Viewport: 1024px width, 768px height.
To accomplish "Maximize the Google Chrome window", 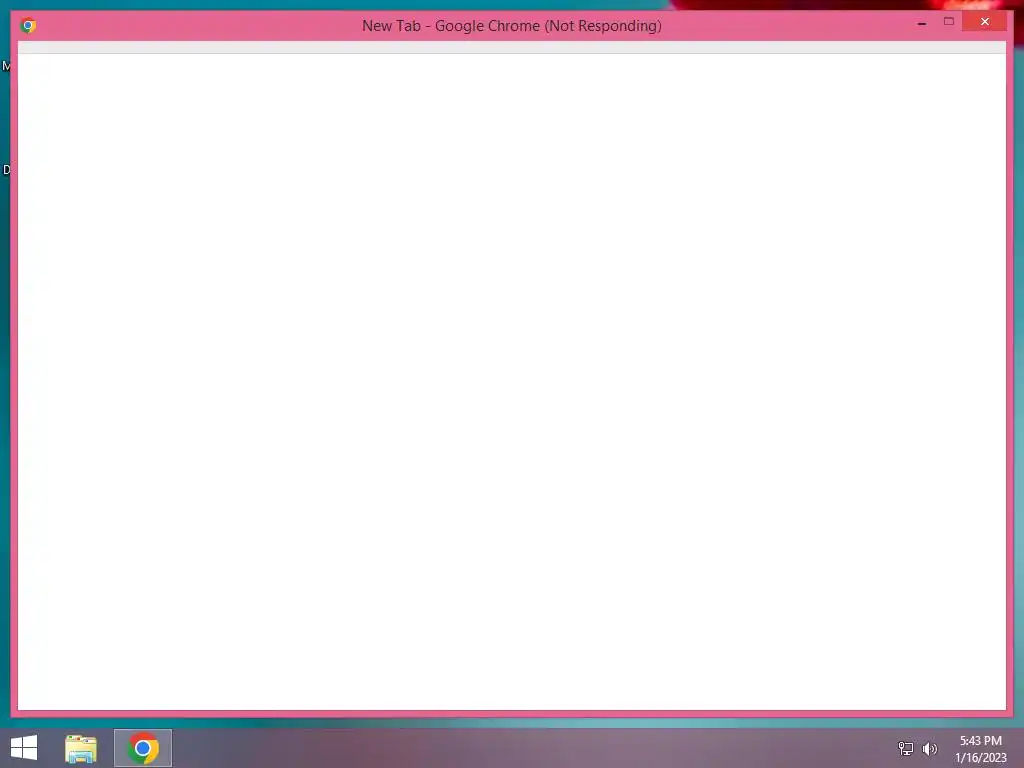I will click(x=949, y=22).
